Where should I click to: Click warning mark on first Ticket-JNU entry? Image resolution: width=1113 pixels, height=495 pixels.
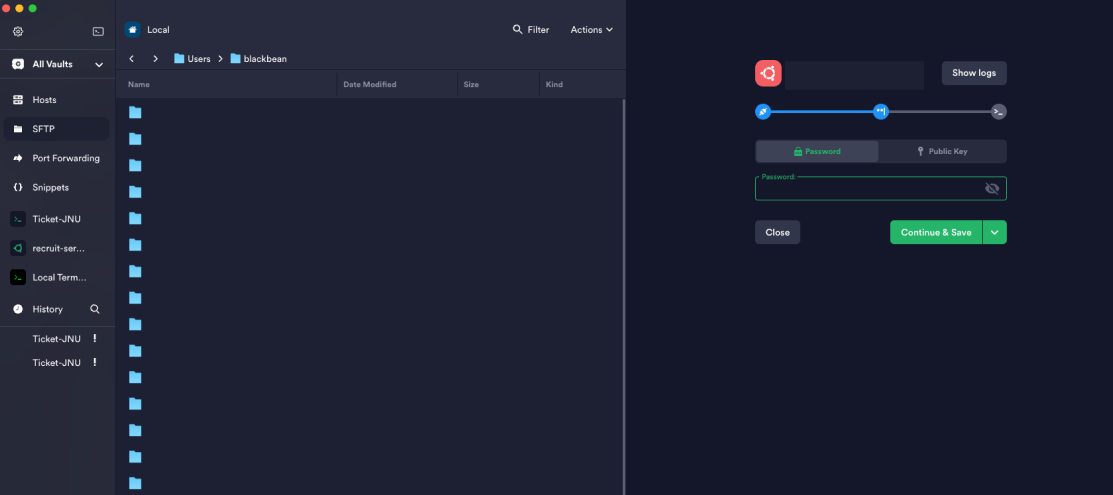94,339
